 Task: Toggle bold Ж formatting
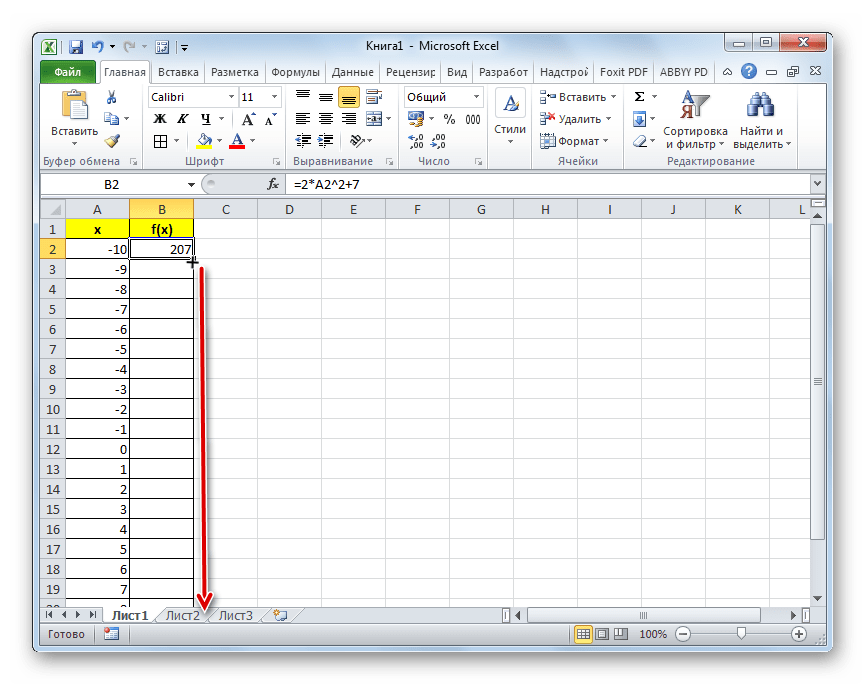[x=159, y=119]
